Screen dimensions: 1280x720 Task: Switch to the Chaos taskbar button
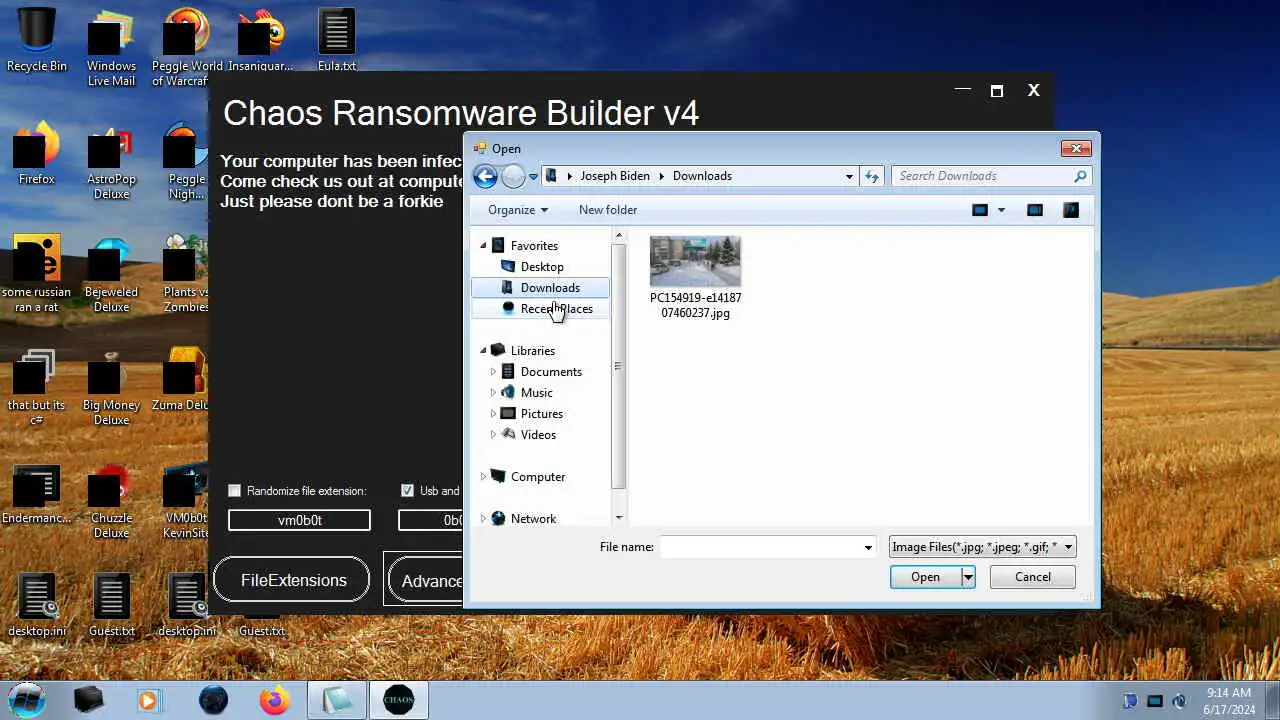[x=399, y=700]
